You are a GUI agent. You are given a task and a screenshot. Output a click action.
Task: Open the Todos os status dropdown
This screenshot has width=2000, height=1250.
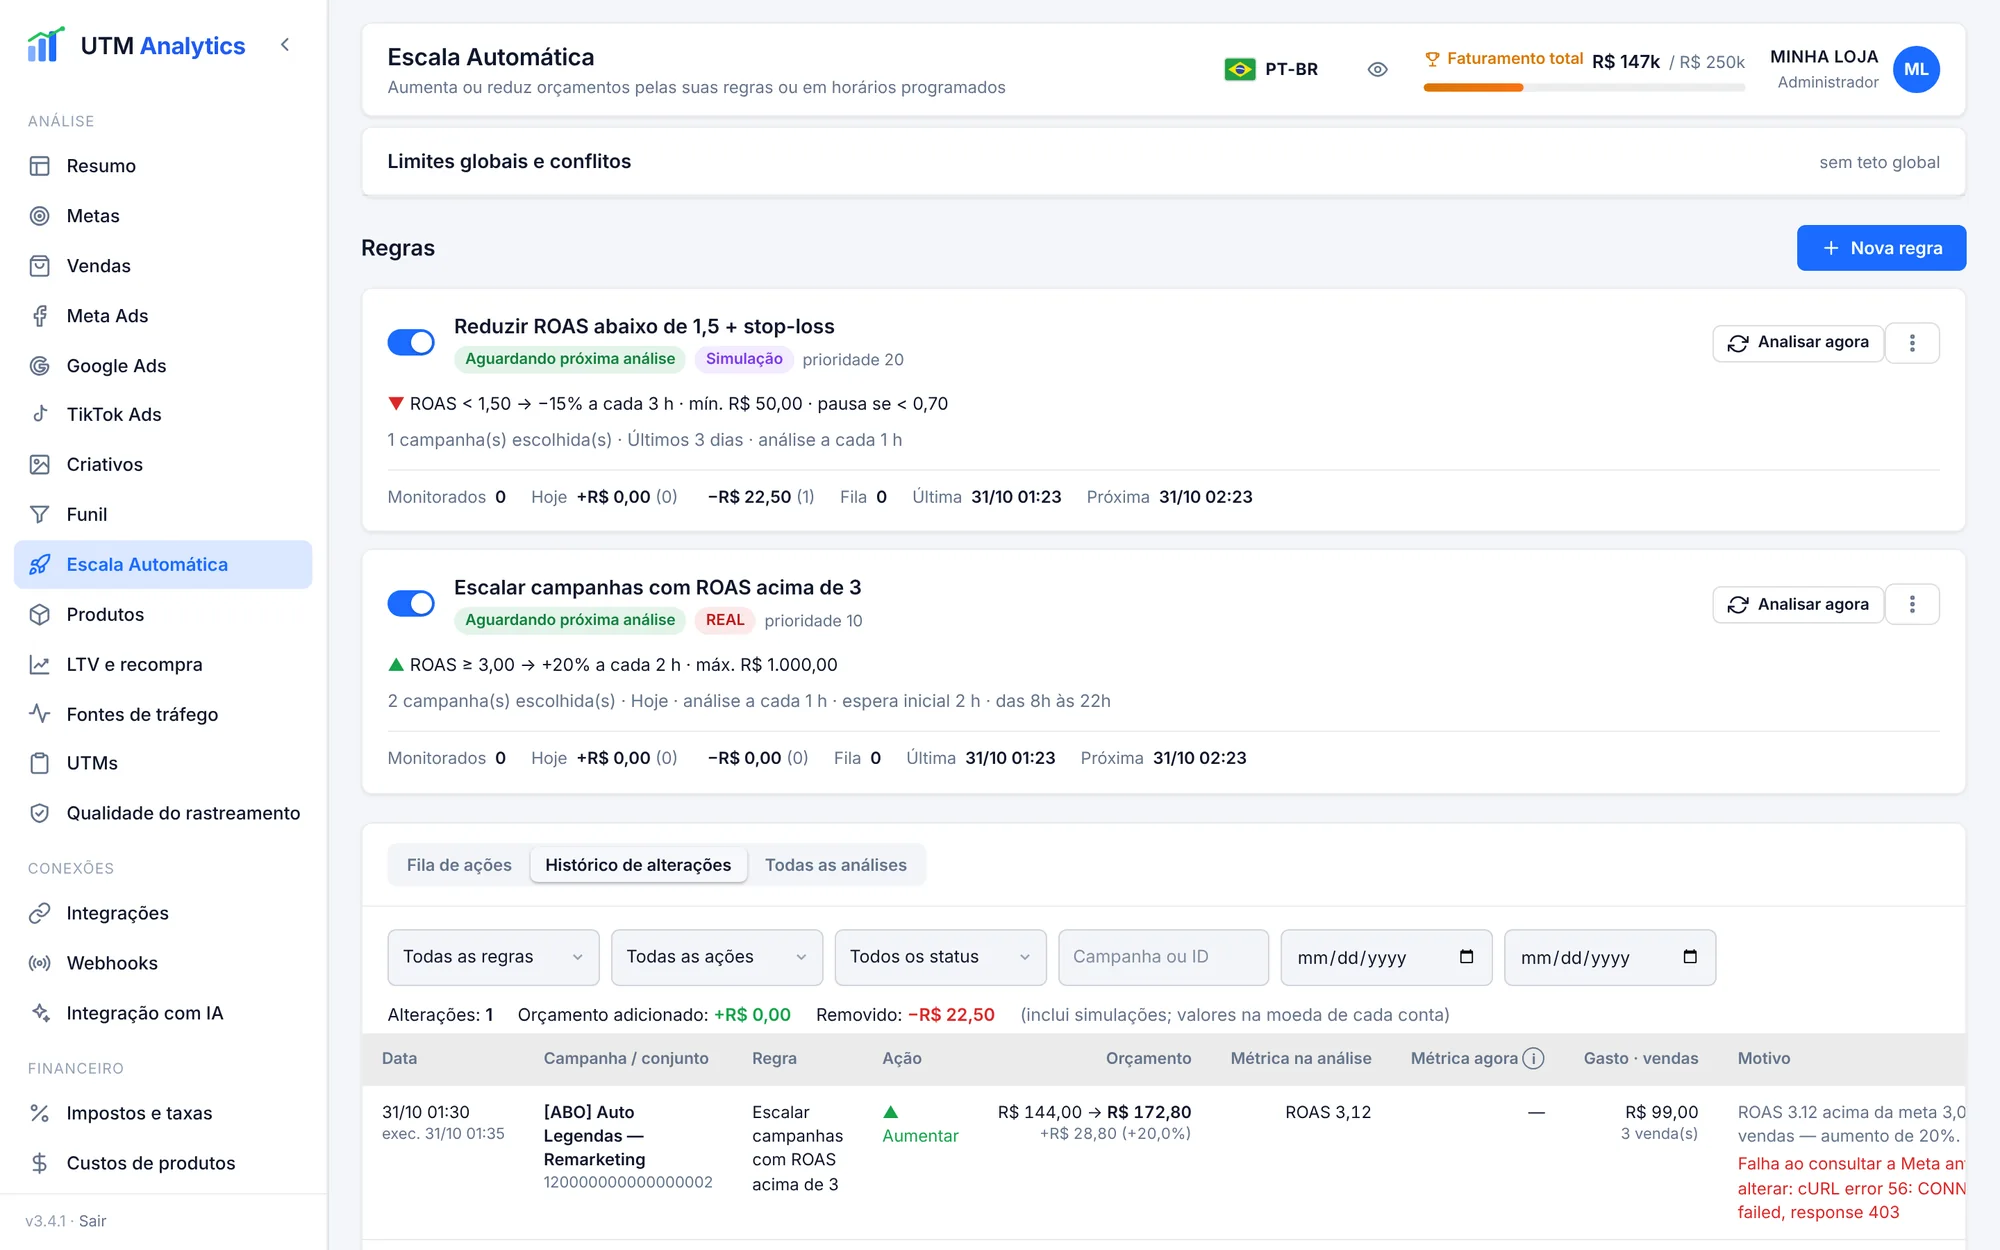(940, 957)
